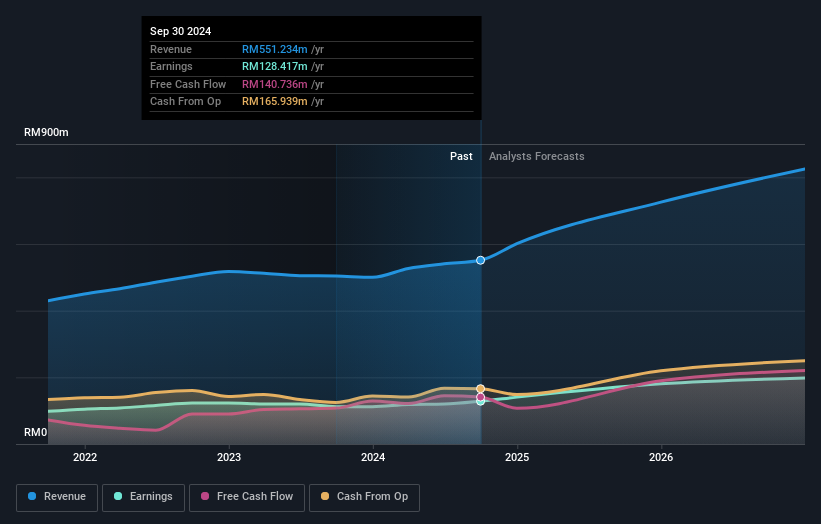Click the Past label

coord(461,156)
